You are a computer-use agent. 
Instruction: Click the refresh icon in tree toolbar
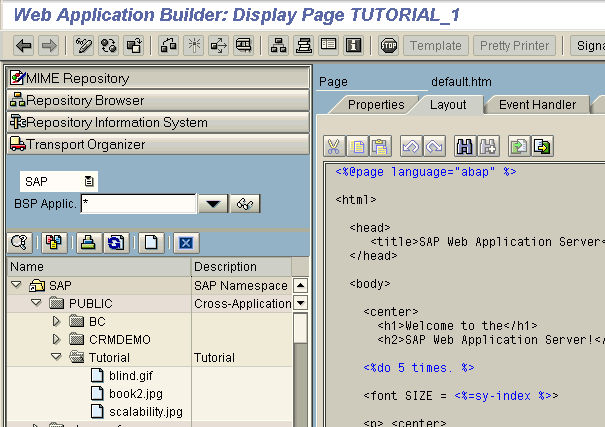coord(116,243)
